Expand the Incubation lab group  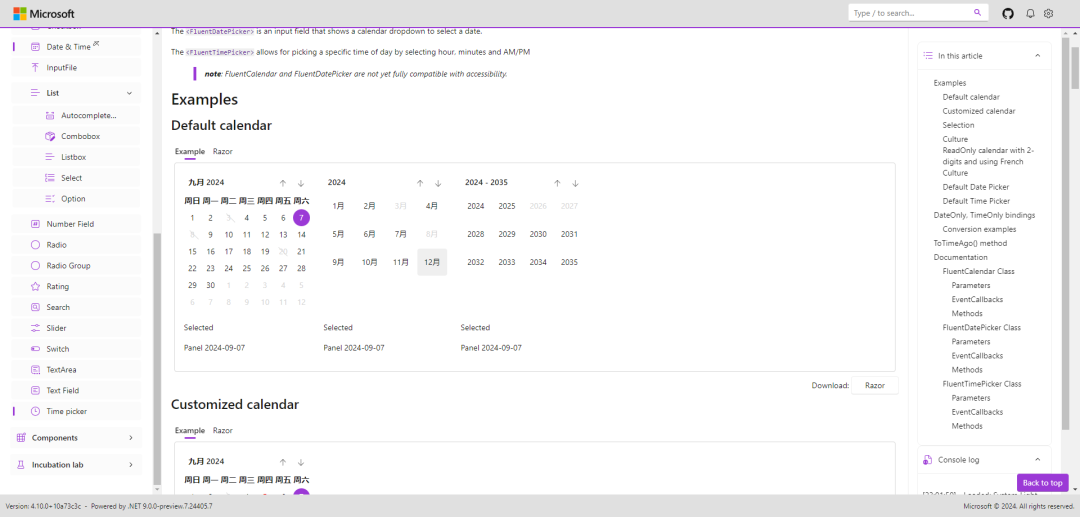130,465
